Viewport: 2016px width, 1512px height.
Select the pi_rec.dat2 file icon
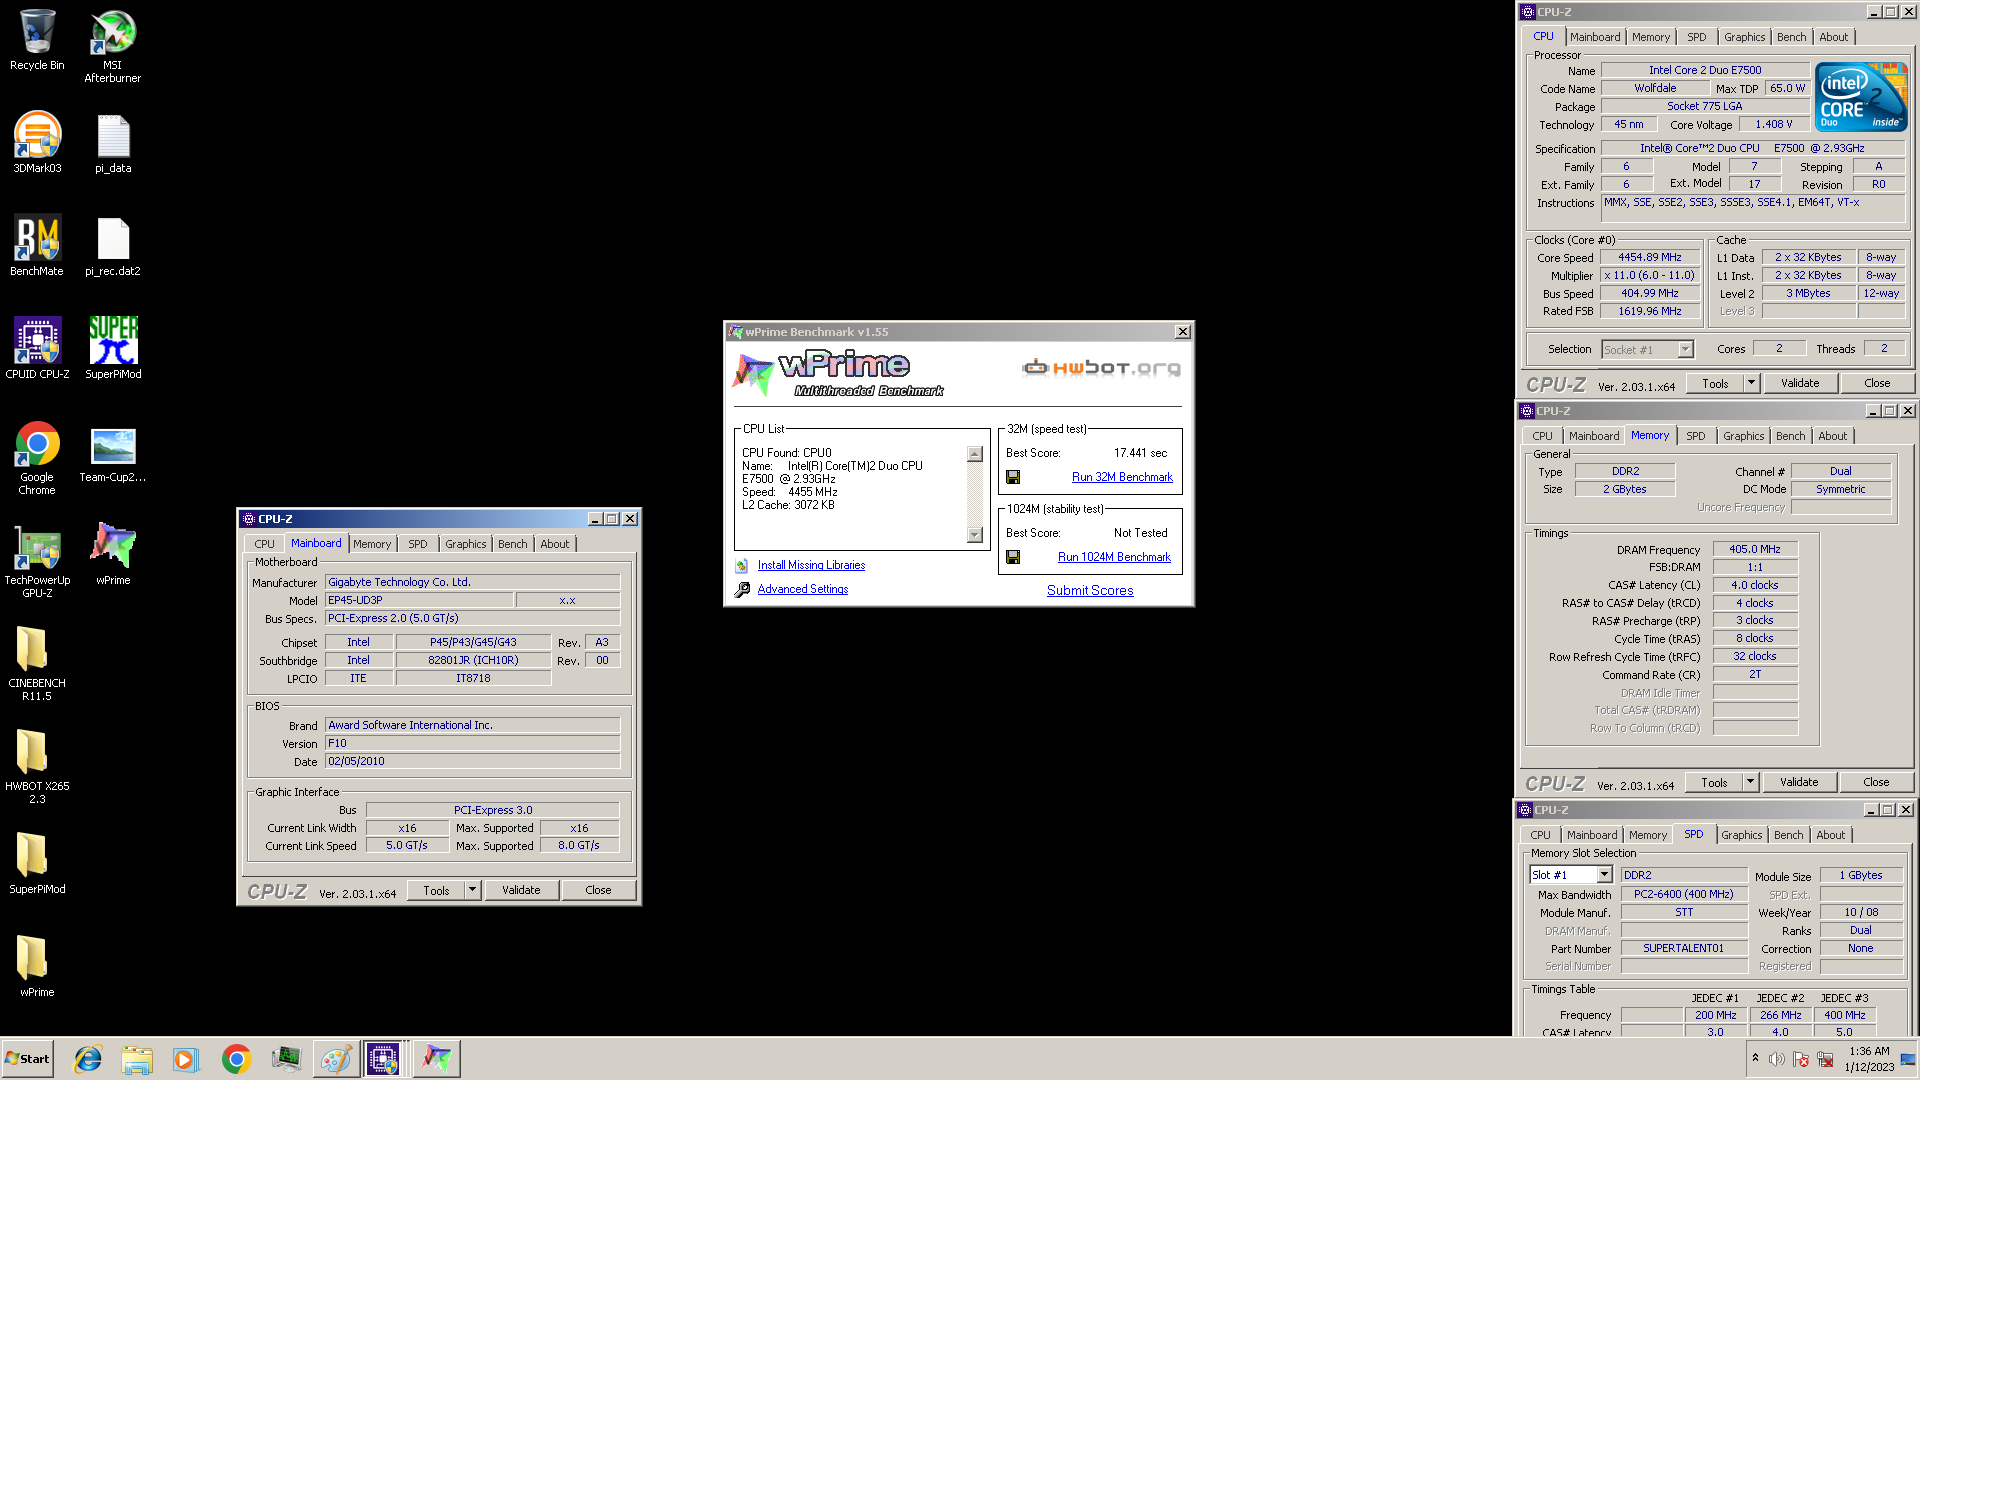point(113,245)
